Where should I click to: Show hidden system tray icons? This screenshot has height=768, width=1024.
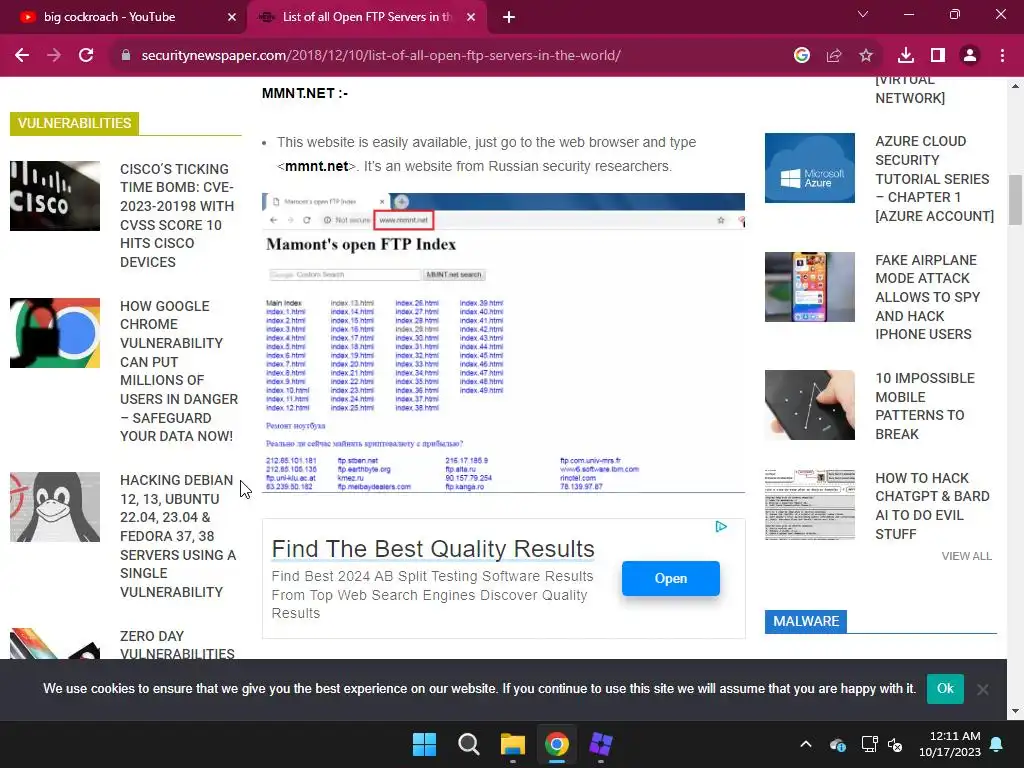(806, 744)
